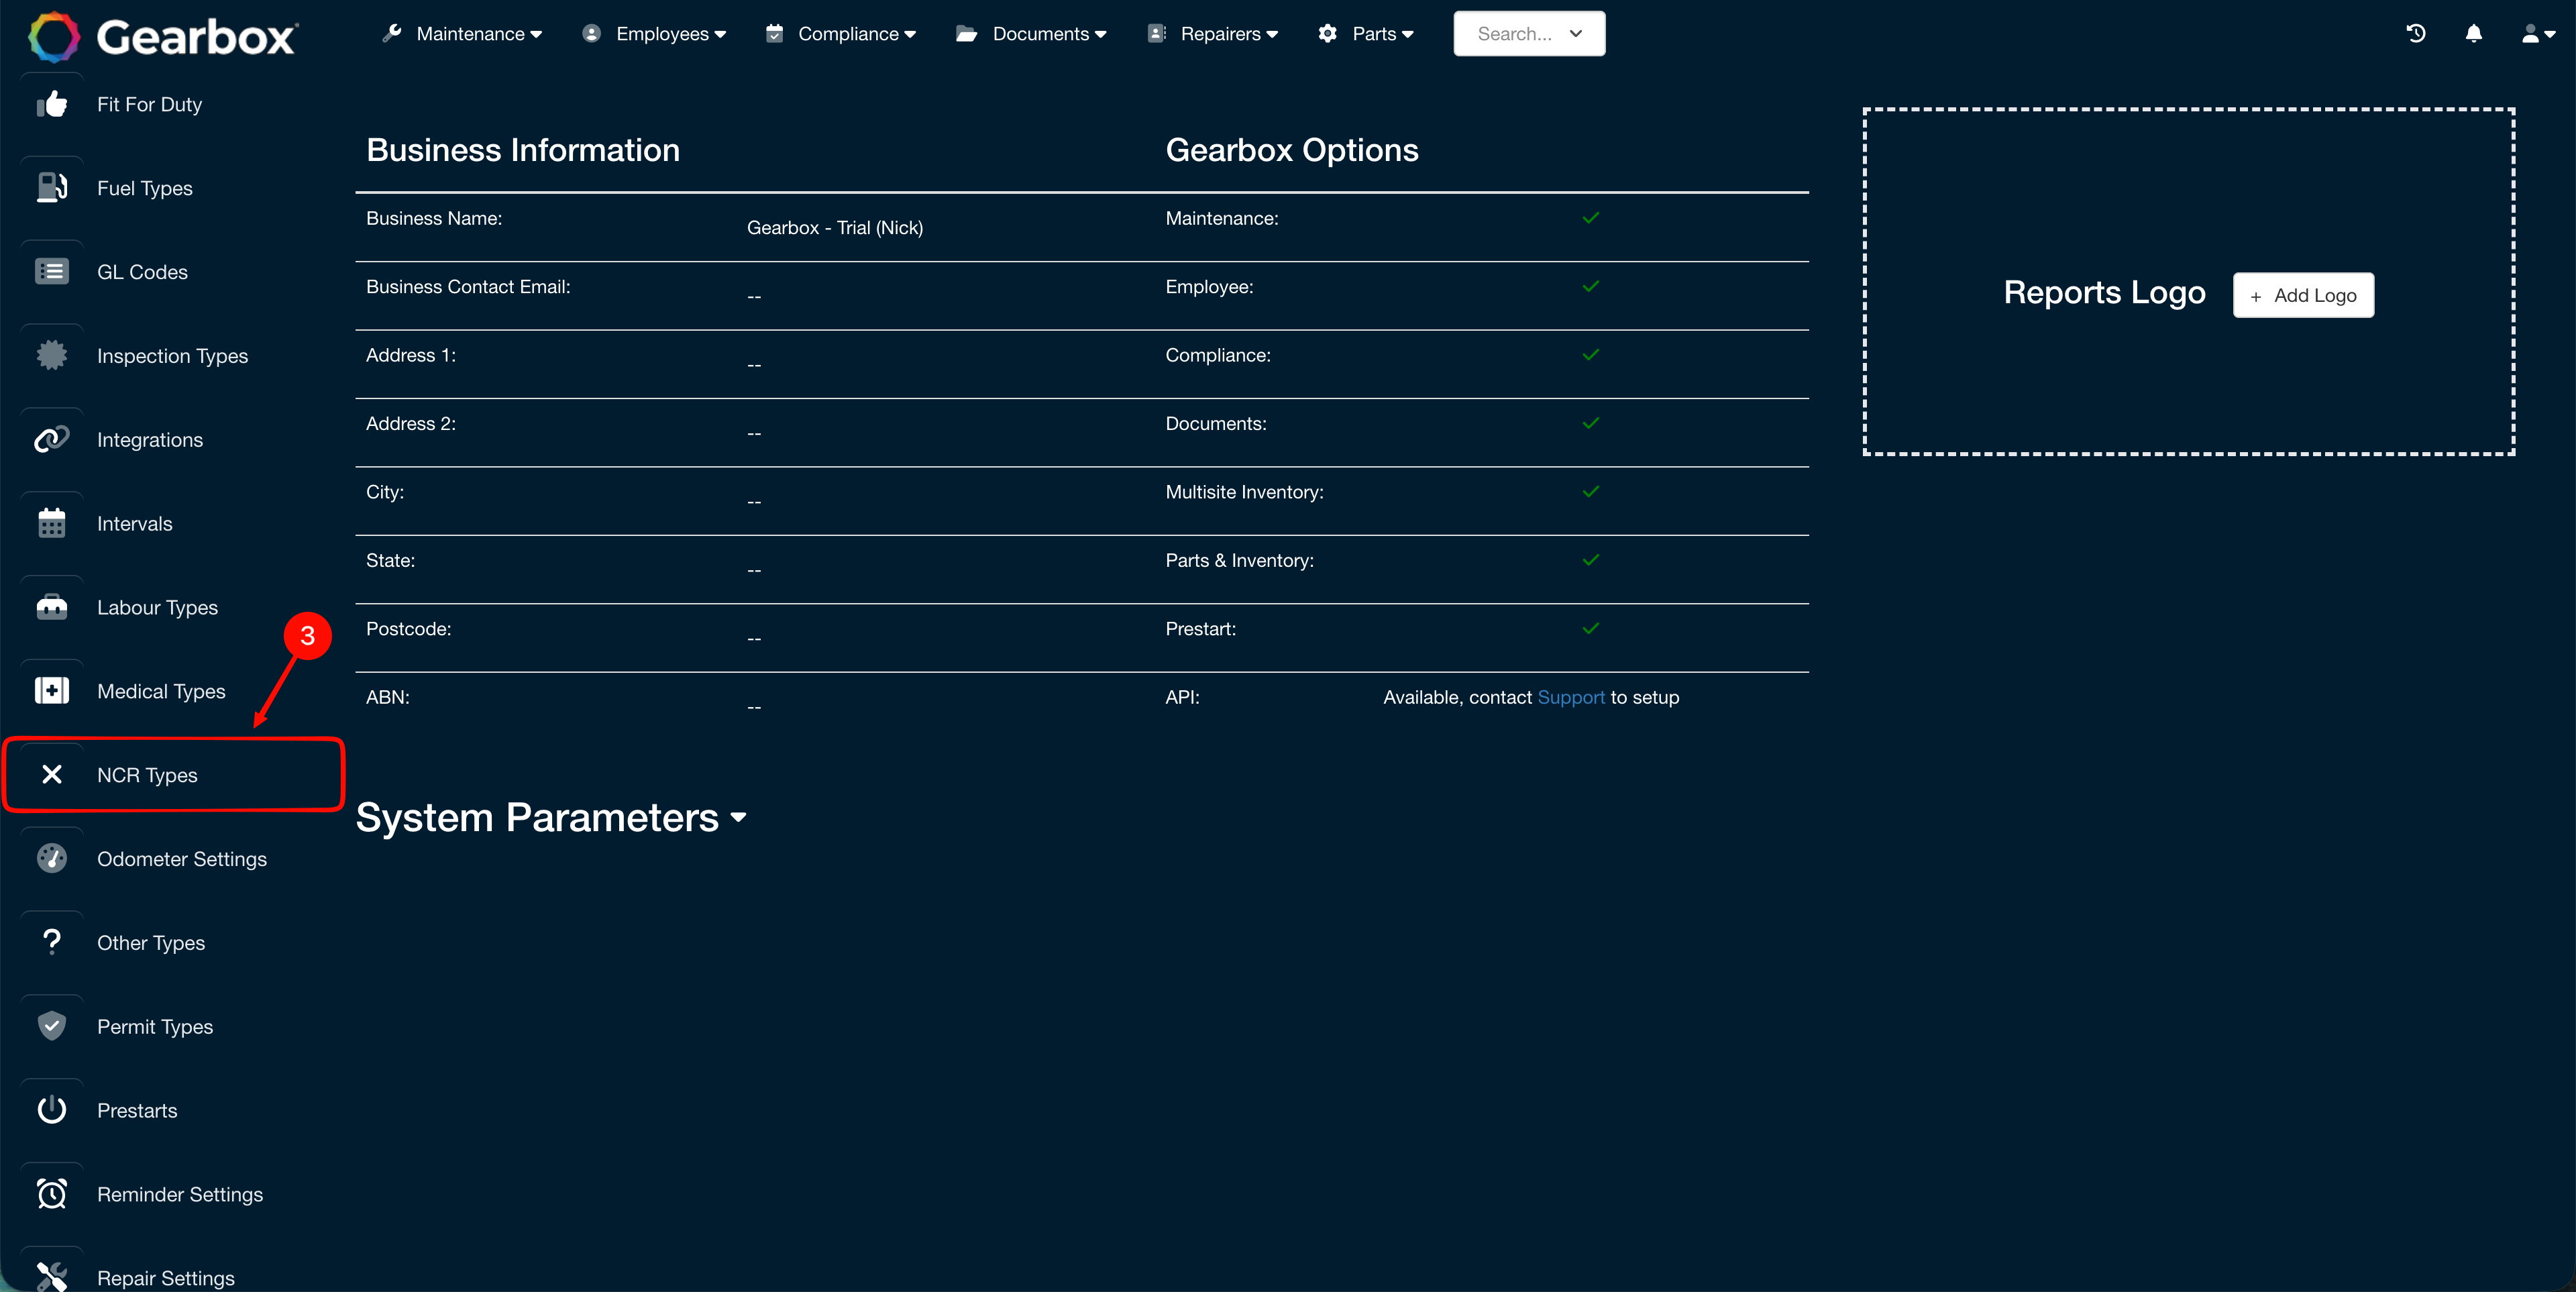Follow the Support link
Screen dimensions: 2576x1292
point(1570,697)
